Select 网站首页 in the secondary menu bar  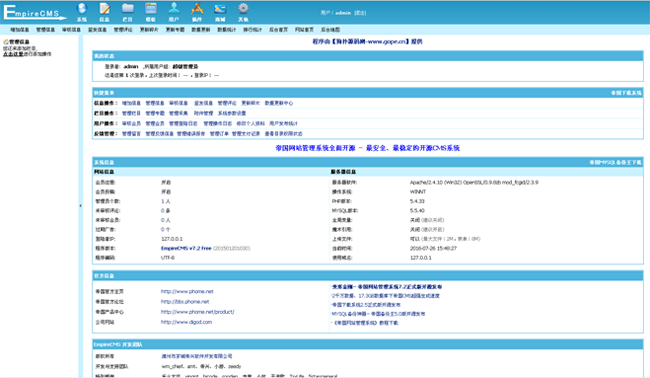pyautogui.click(x=304, y=30)
